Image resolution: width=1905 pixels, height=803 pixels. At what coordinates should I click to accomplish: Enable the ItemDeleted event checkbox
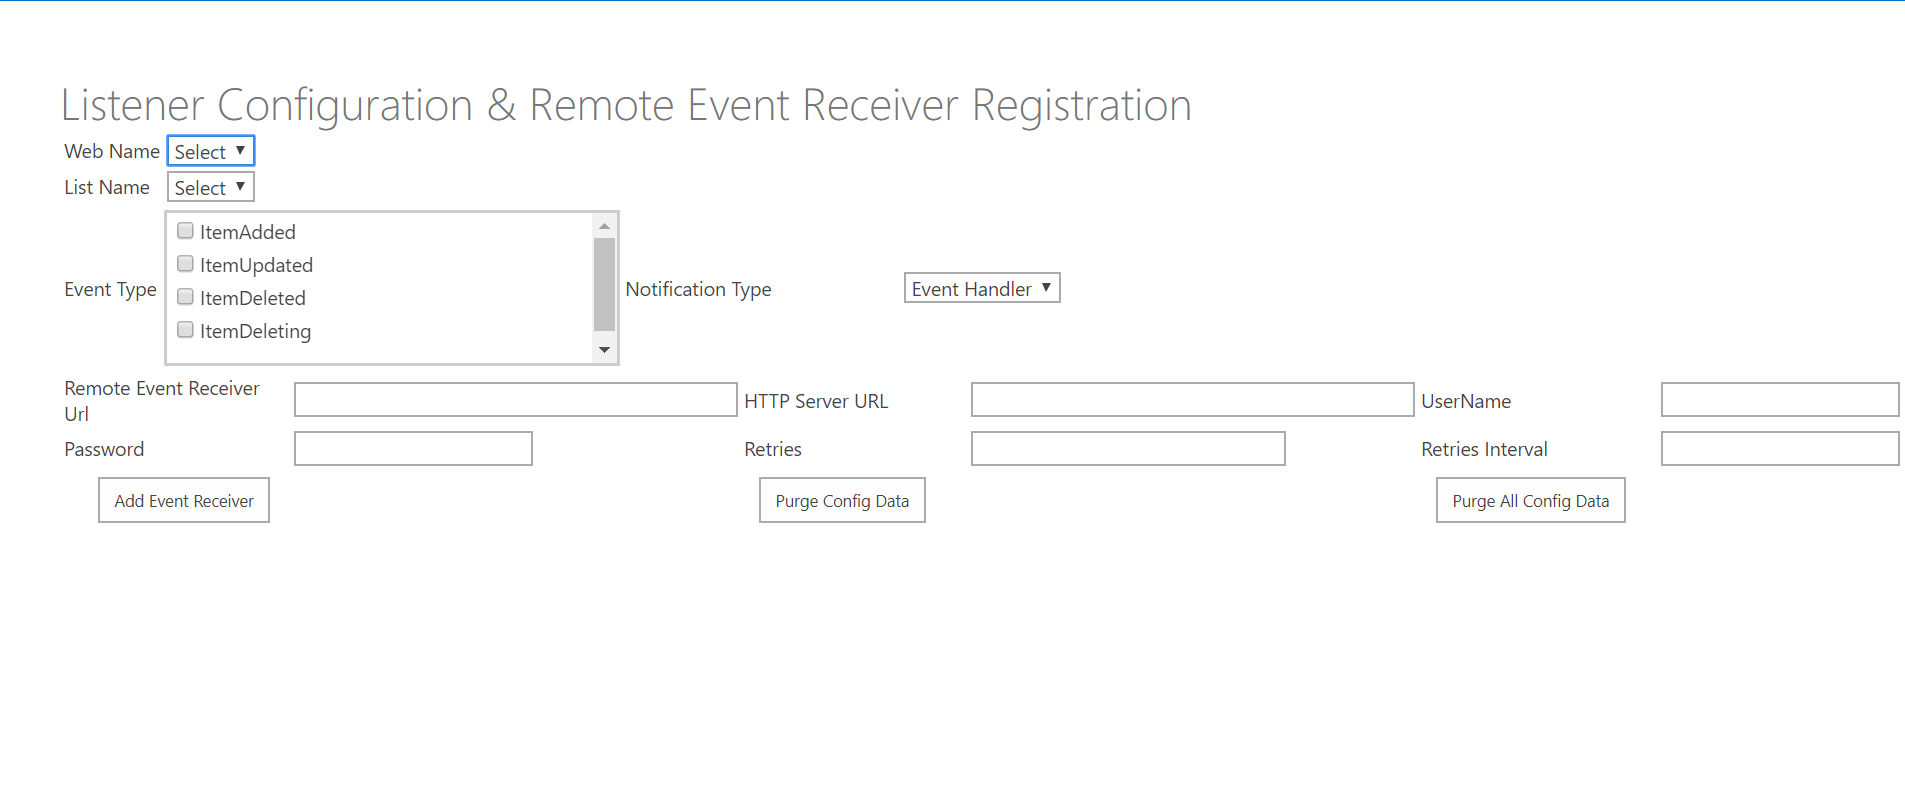[x=185, y=297]
